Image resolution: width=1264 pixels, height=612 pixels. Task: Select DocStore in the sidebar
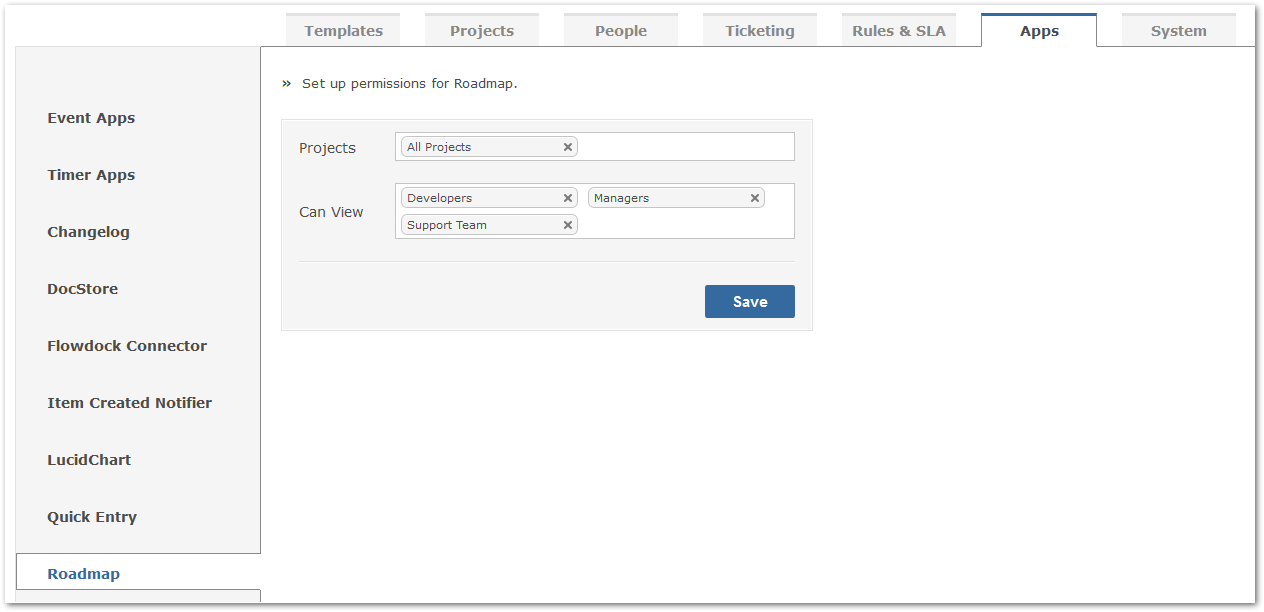(82, 289)
